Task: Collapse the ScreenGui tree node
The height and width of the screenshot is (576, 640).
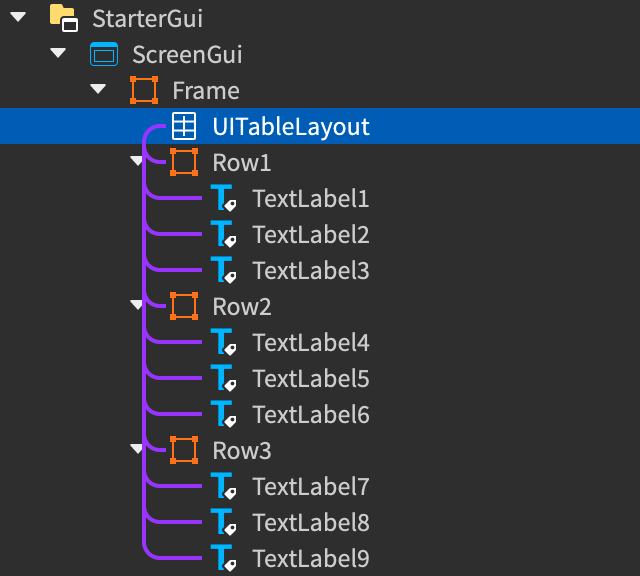Action: 58,53
